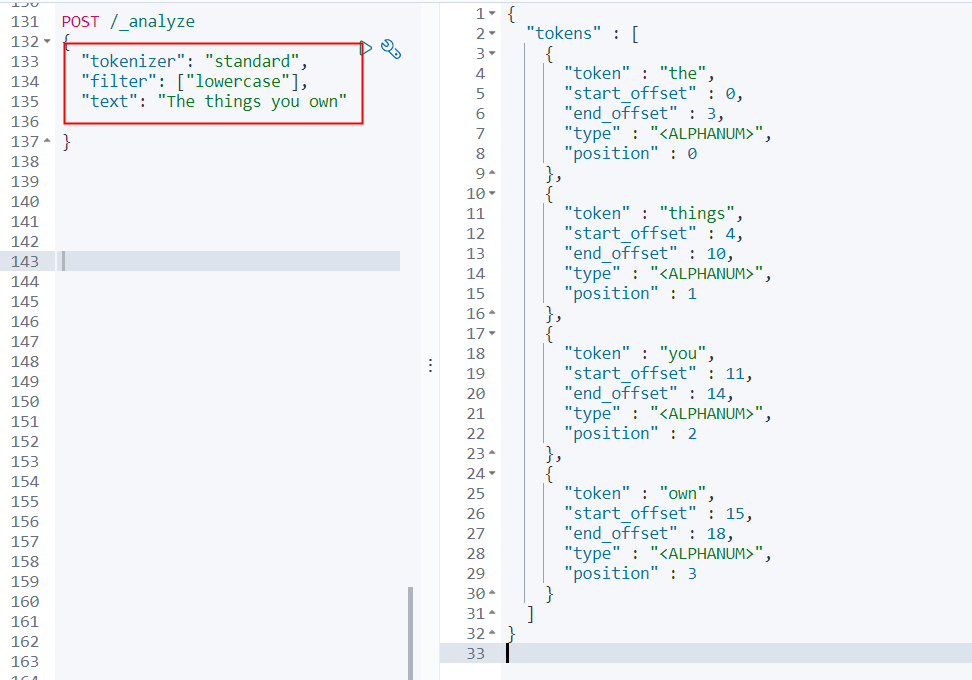
Task: Place cursor on the "tokenizer": "standard" line
Action: 190,62
